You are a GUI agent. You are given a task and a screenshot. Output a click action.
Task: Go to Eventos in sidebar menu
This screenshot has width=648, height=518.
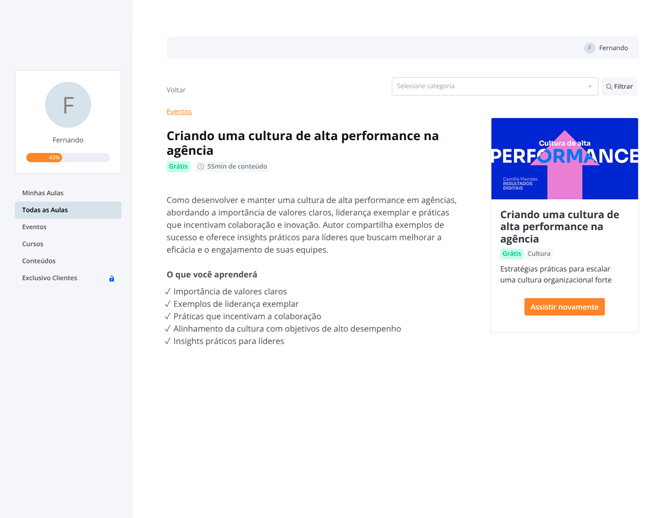[x=34, y=227]
